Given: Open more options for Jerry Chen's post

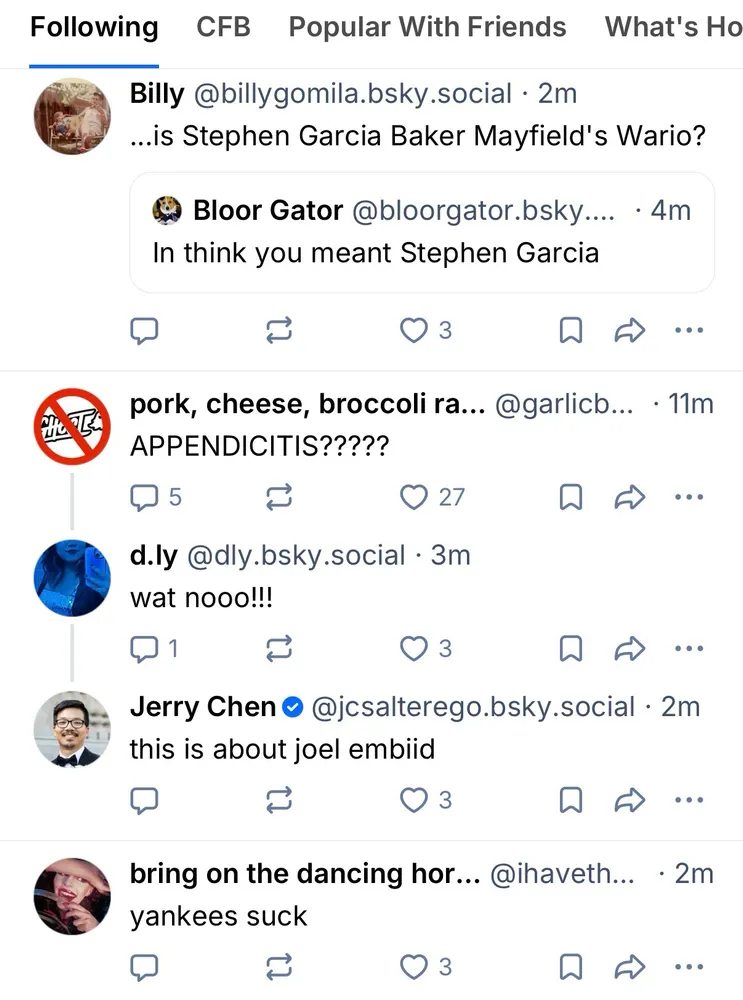Looking at the screenshot, I should (689, 800).
